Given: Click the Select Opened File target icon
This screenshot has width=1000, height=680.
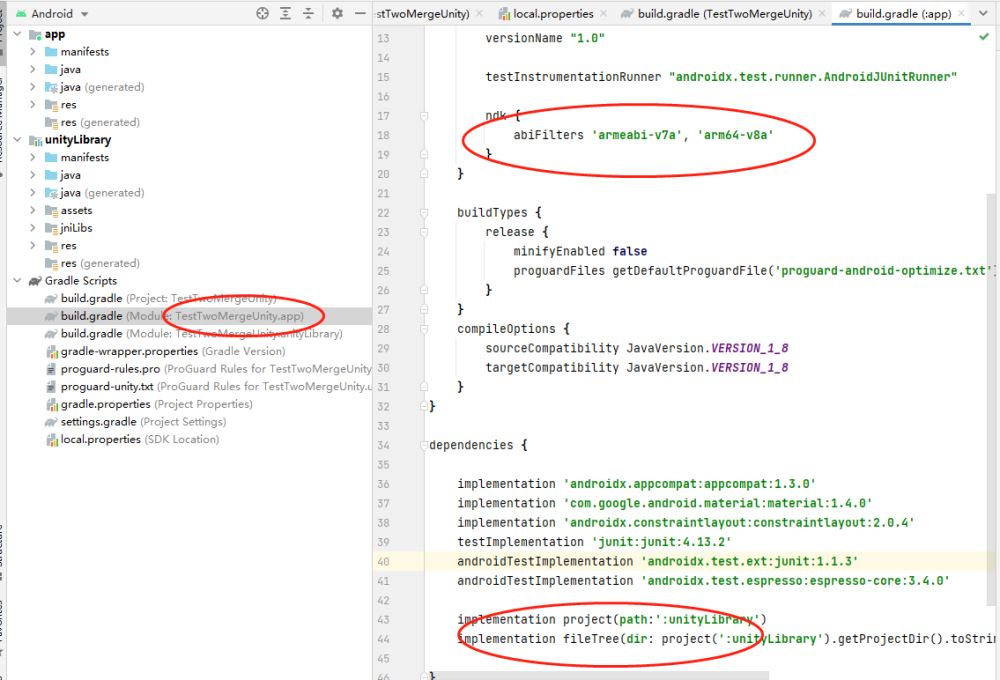Looking at the screenshot, I should [262, 13].
